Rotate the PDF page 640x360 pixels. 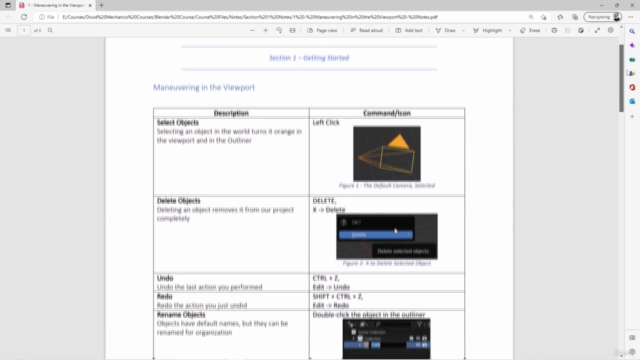coord(279,31)
